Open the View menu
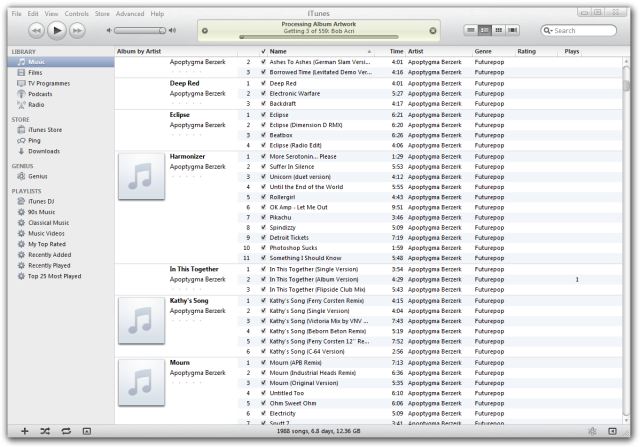Viewport: 640px width, 447px height. [51, 13]
